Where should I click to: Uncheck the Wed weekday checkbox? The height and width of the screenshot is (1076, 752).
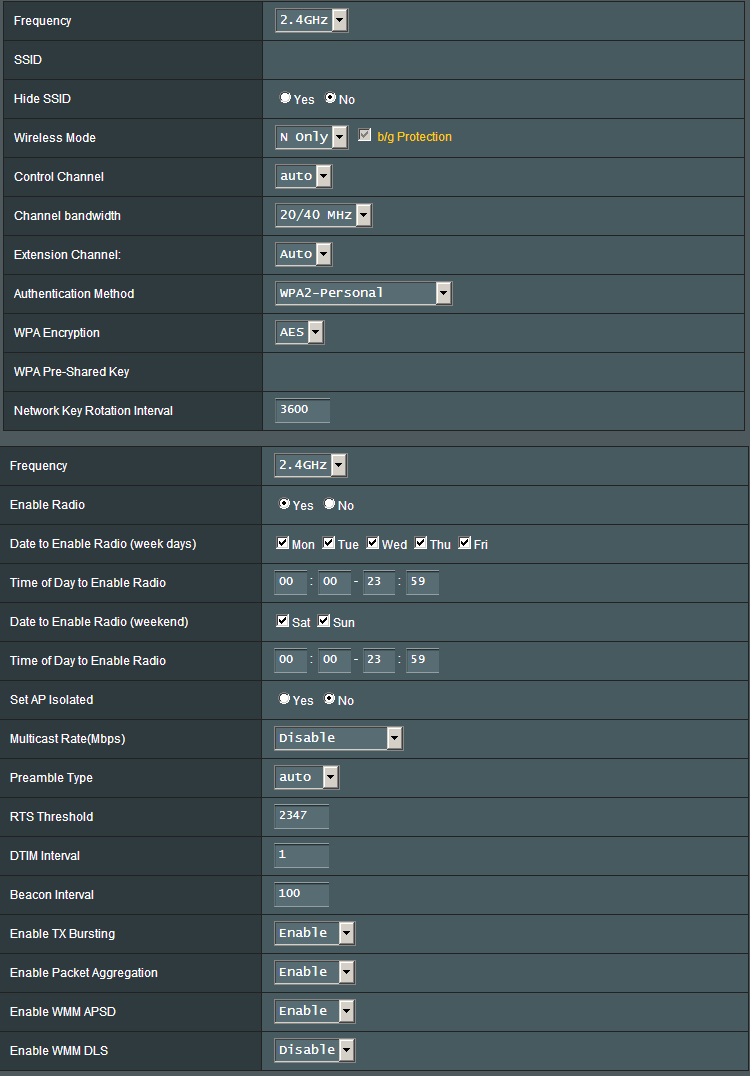click(x=373, y=543)
